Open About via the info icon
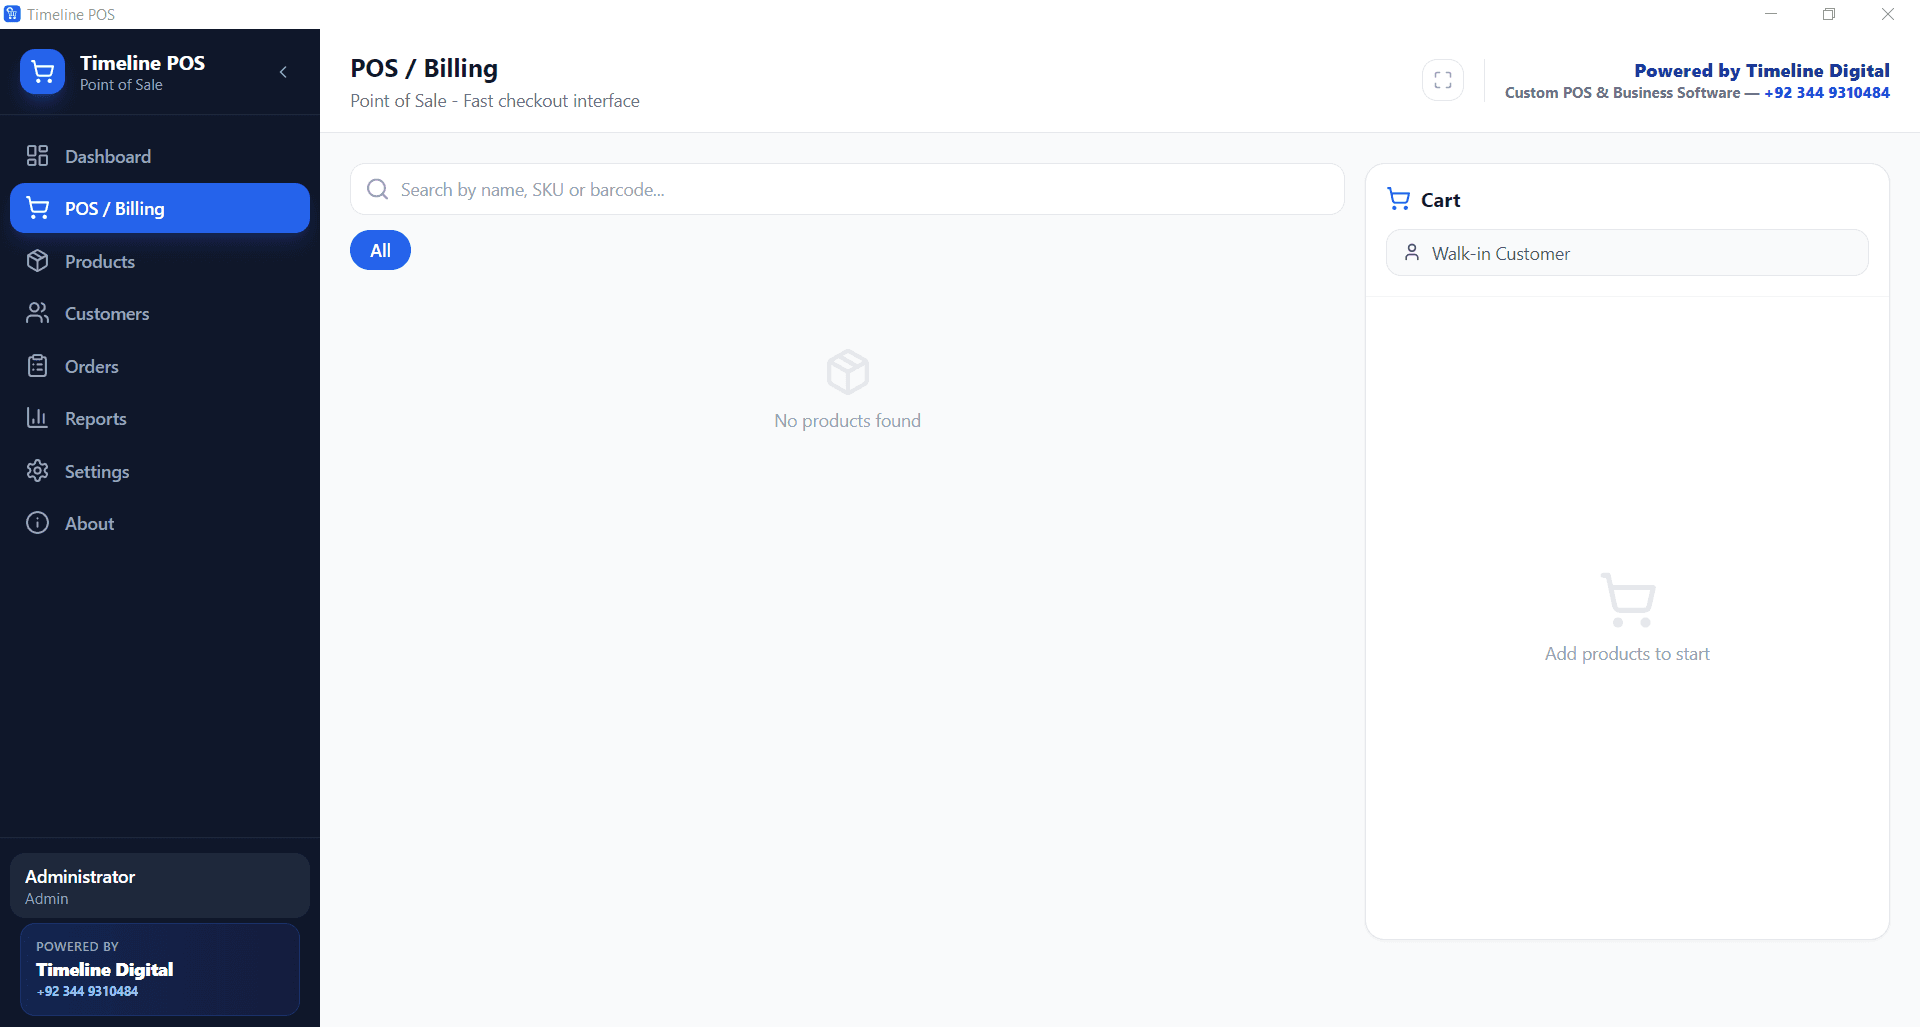Image resolution: width=1920 pixels, height=1027 pixels. click(38, 523)
